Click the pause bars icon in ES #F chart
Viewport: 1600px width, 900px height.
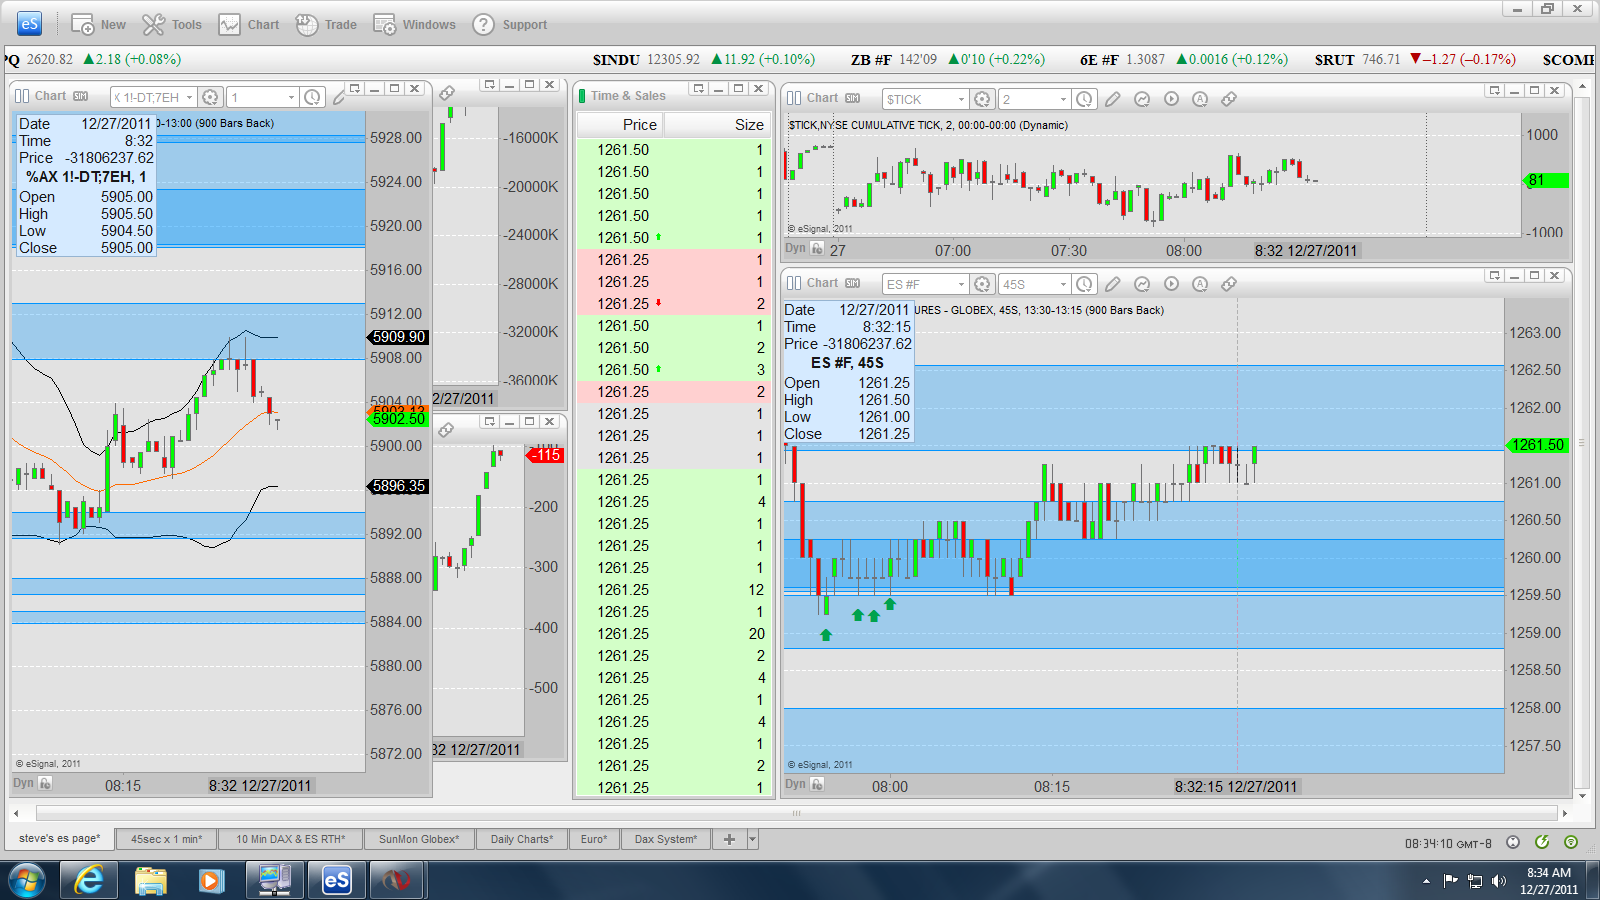point(794,283)
